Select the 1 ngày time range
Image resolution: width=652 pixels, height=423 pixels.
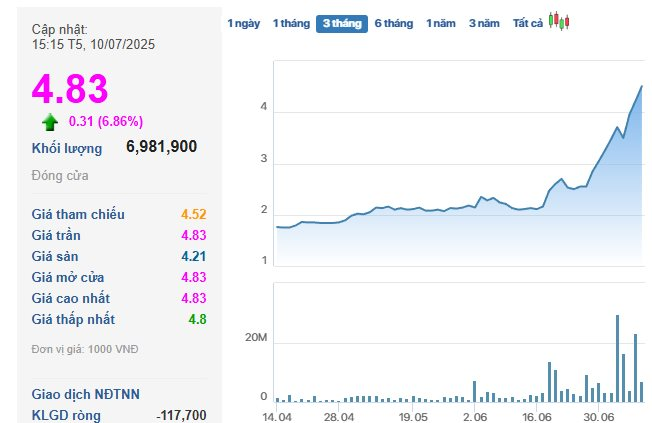[x=243, y=23]
